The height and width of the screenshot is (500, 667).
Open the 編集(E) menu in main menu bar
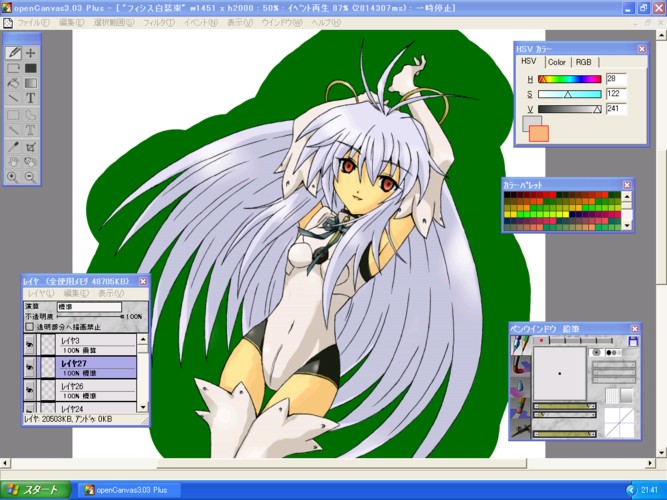point(71,23)
